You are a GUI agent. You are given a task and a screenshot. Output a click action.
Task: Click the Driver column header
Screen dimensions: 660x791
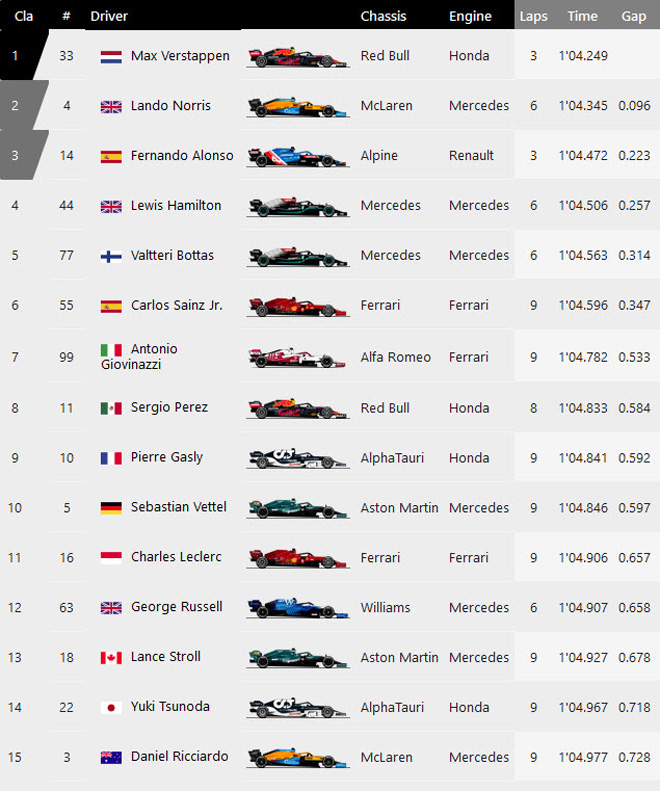(x=109, y=16)
